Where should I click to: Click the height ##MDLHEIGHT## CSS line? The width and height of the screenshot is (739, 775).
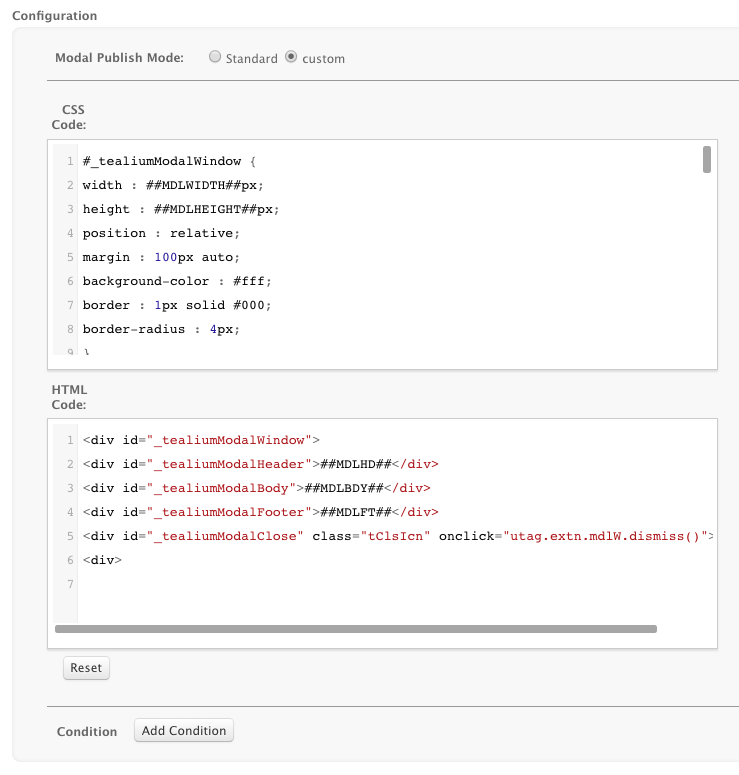pos(180,209)
